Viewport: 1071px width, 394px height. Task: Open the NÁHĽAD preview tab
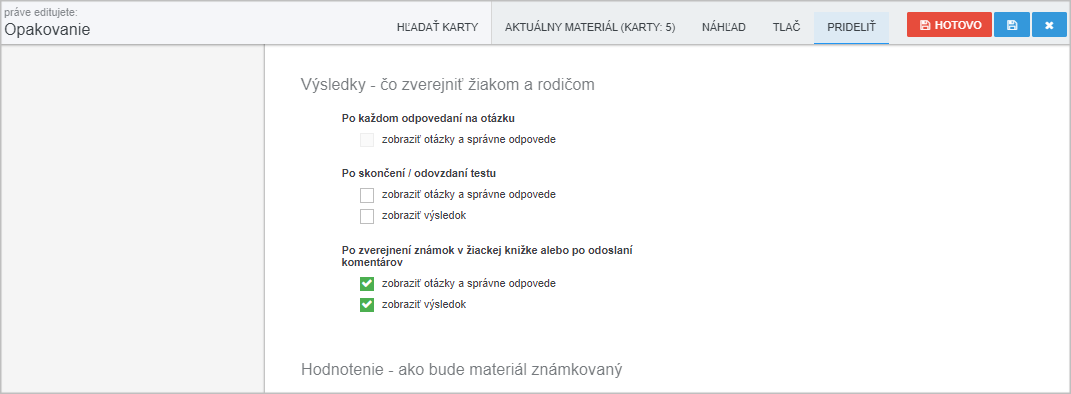point(723,27)
